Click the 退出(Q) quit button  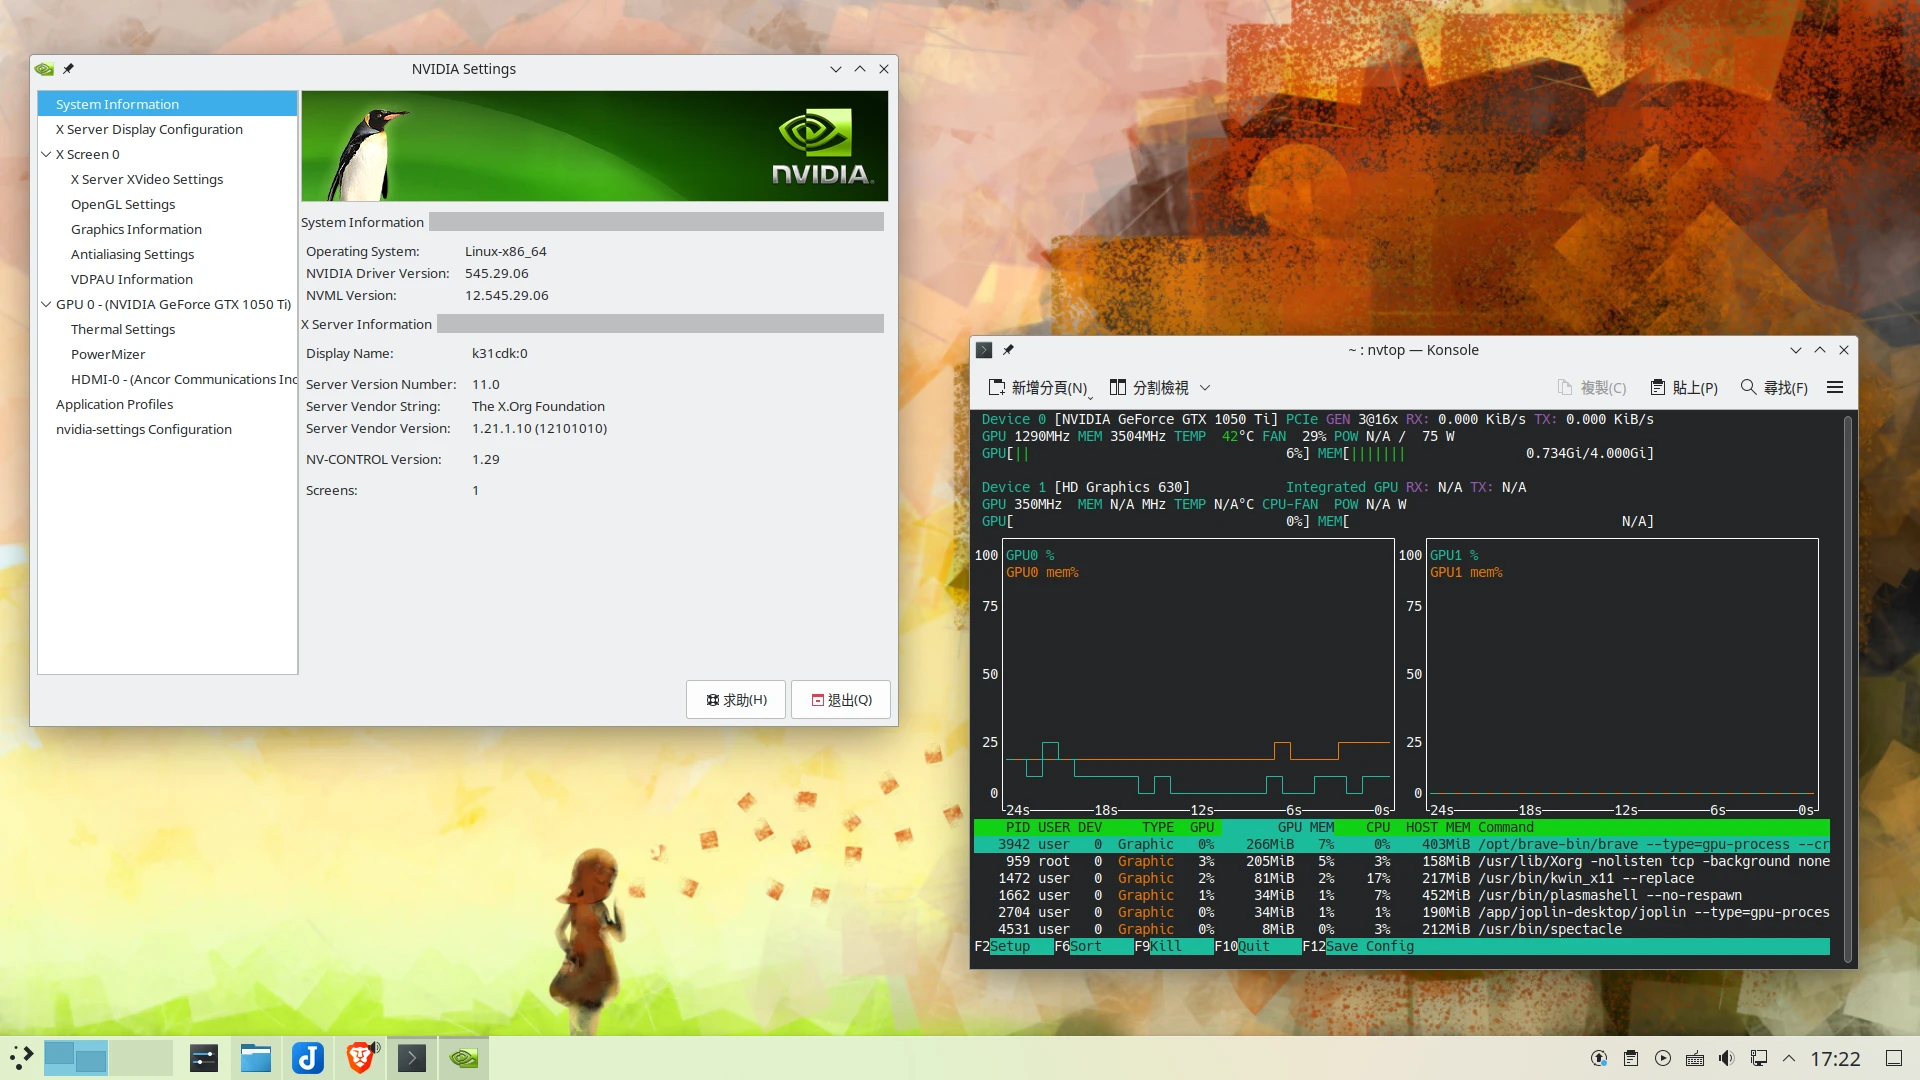pyautogui.click(x=841, y=700)
